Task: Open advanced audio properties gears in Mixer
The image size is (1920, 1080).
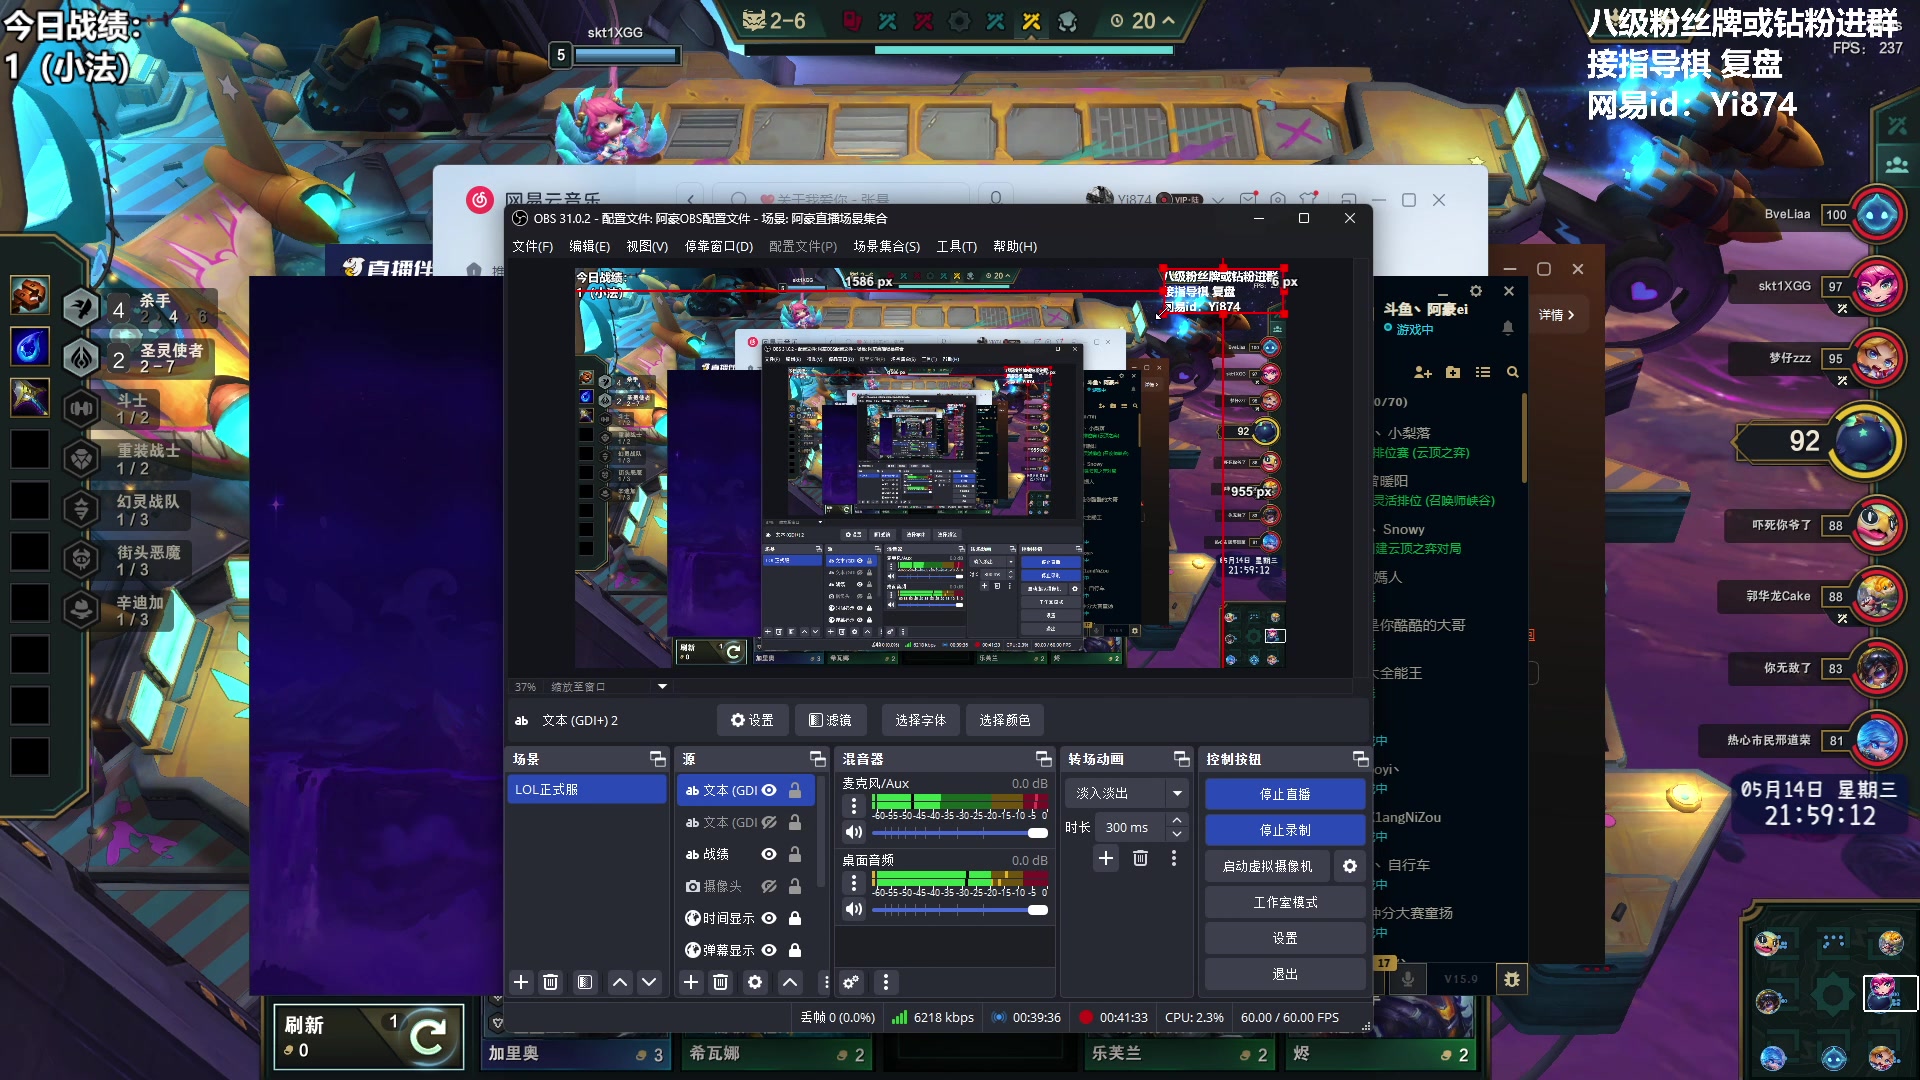Action: pos(851,982)
